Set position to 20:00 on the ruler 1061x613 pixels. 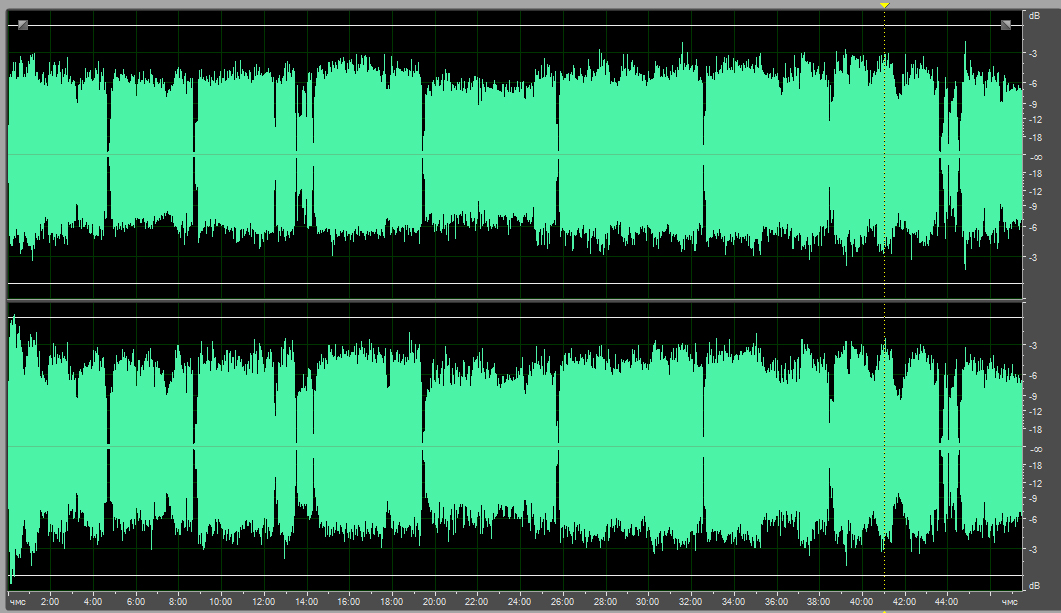pyautogui.click(x=435, y=602)
